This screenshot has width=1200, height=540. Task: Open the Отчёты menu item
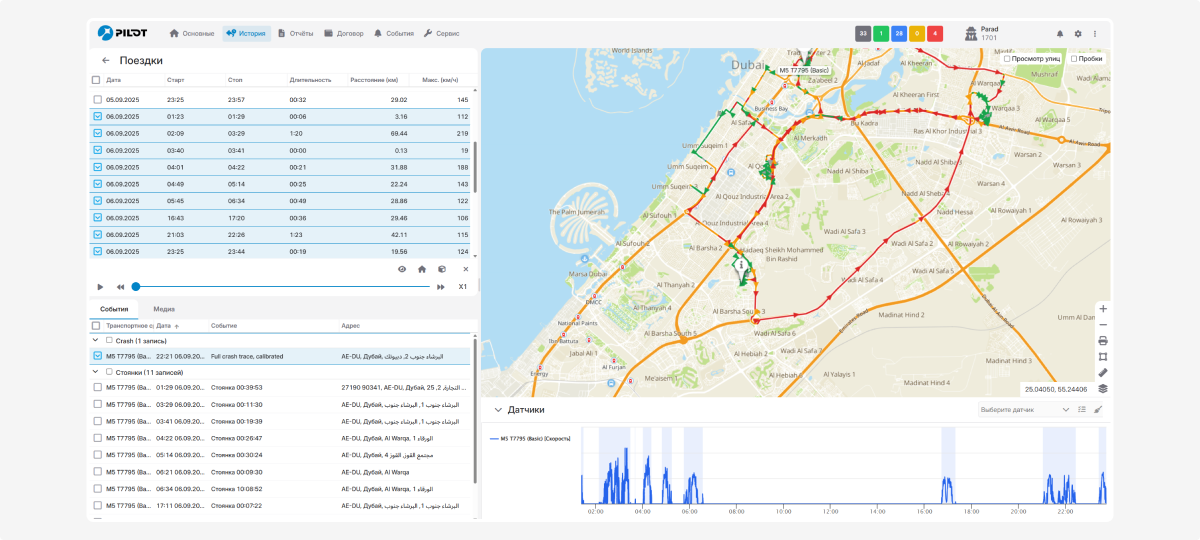tap(295, 33)
